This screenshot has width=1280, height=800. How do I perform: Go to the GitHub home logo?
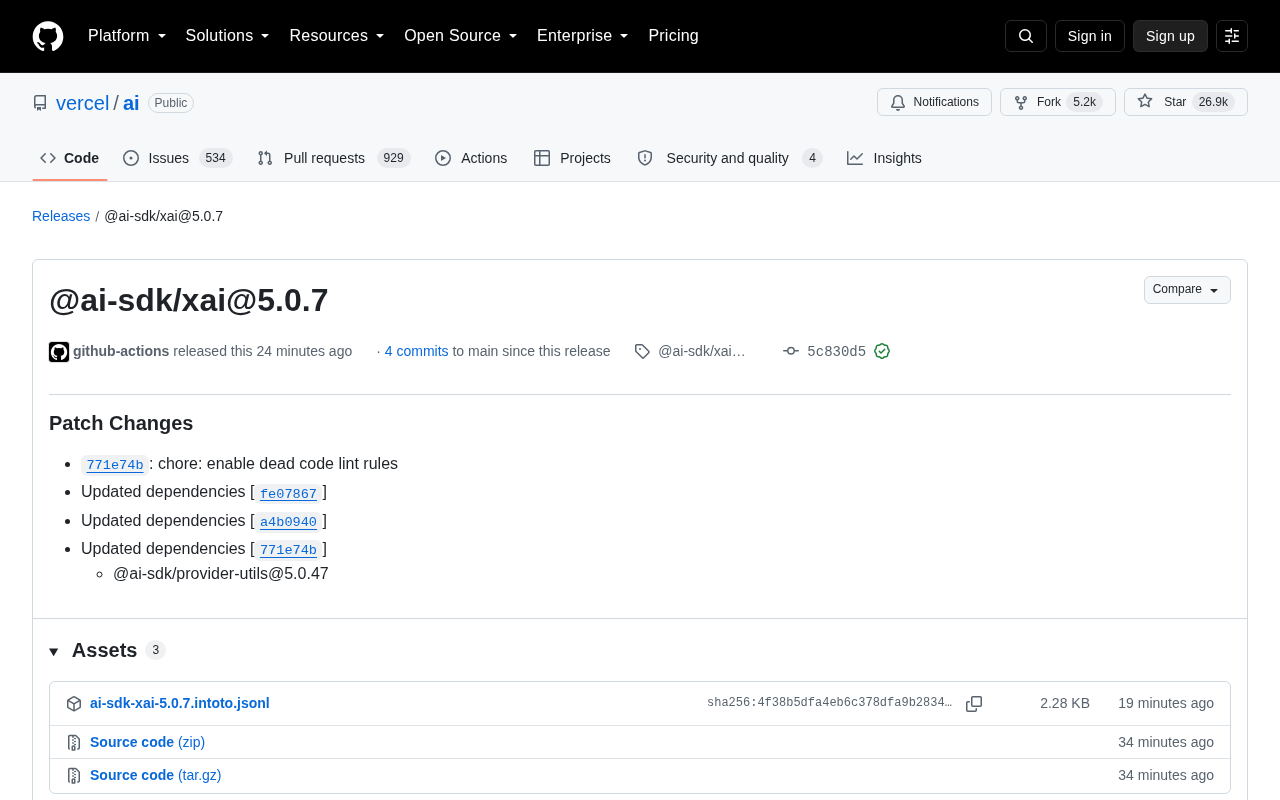coord(48,36)
